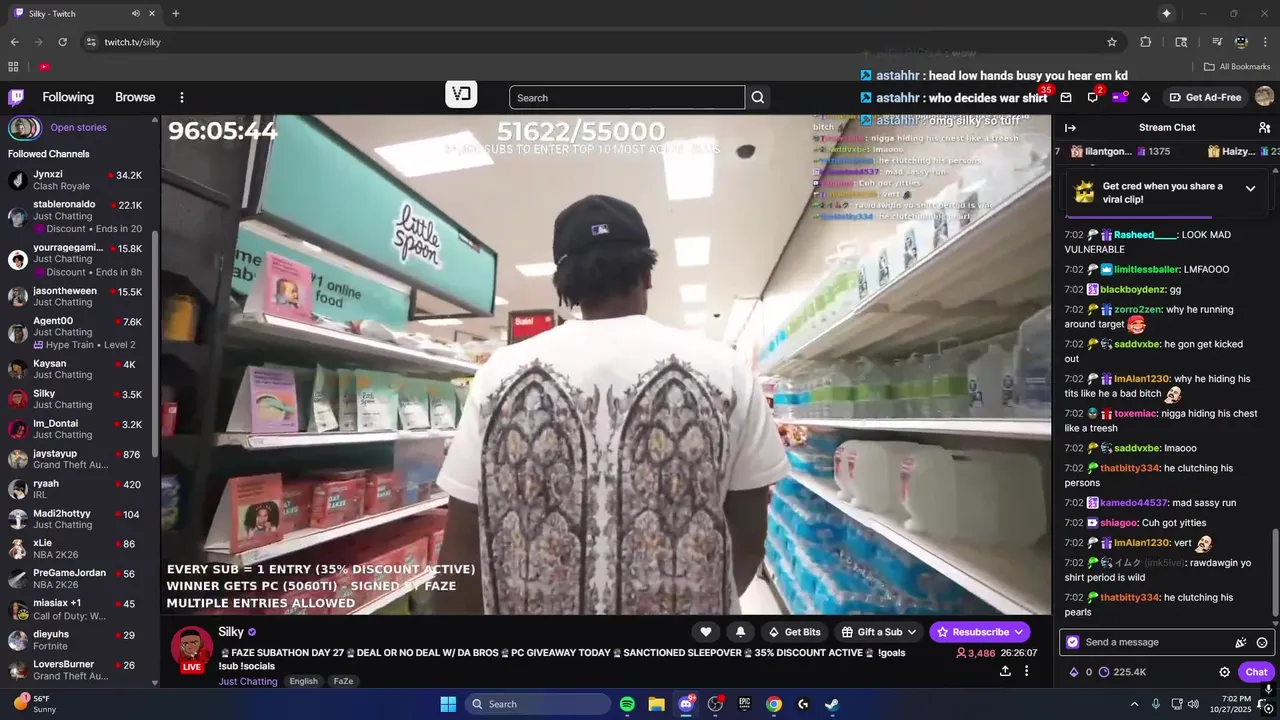
Task: Open chat settings gear
Action: pyautogui.click(x=1224, y=672)
